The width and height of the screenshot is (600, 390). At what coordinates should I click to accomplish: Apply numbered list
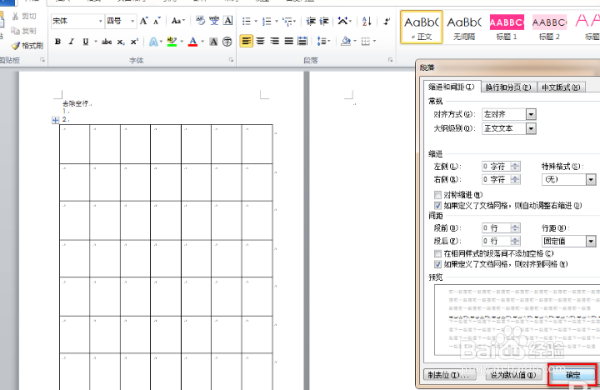(267, 21)
